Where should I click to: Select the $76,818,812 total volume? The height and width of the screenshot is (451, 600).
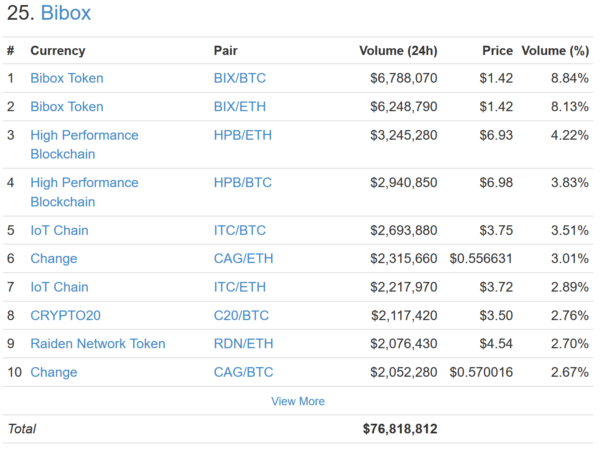tap(400, 429)
